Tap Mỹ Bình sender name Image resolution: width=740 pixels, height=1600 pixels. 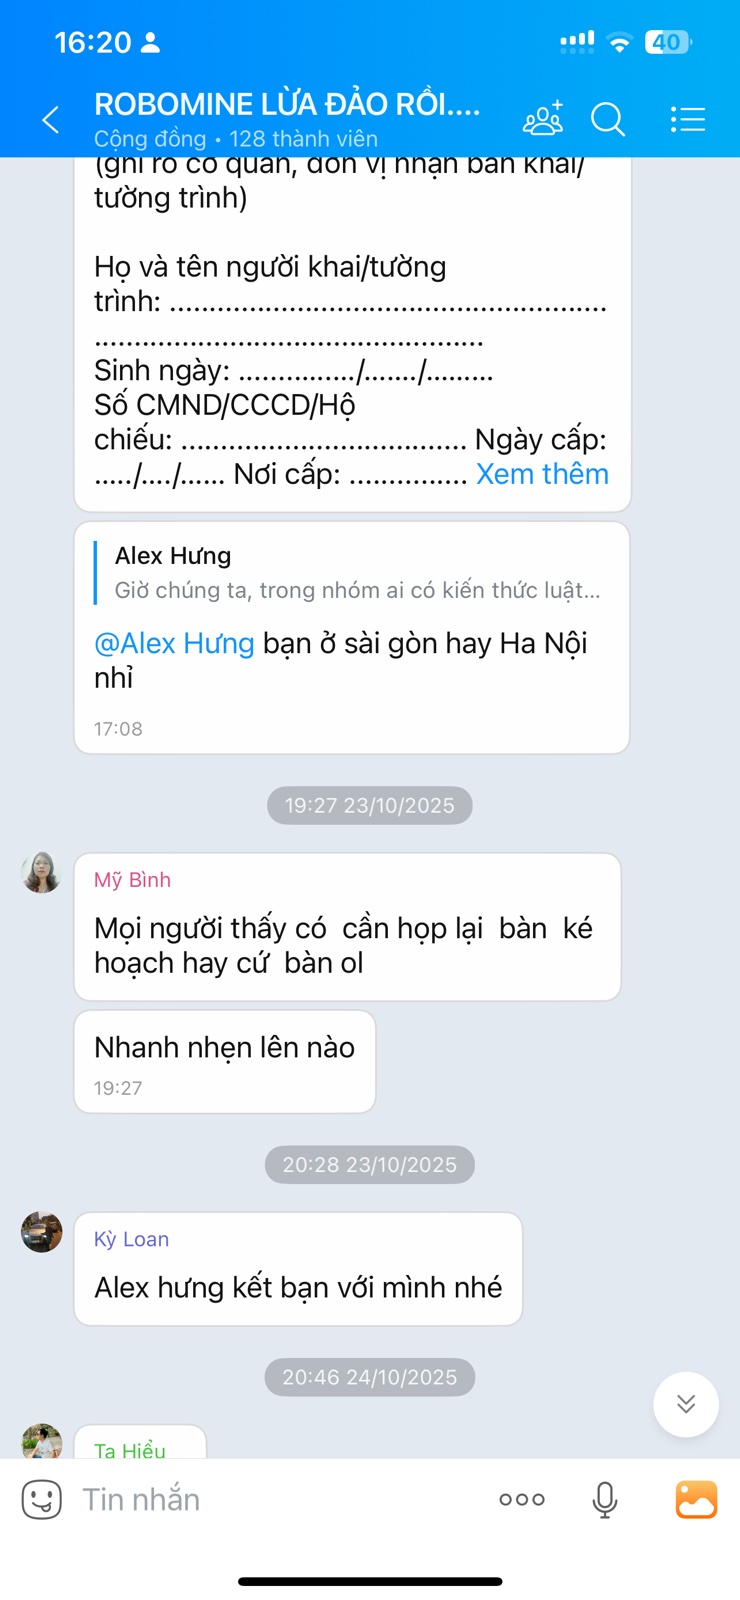point(132,880)
